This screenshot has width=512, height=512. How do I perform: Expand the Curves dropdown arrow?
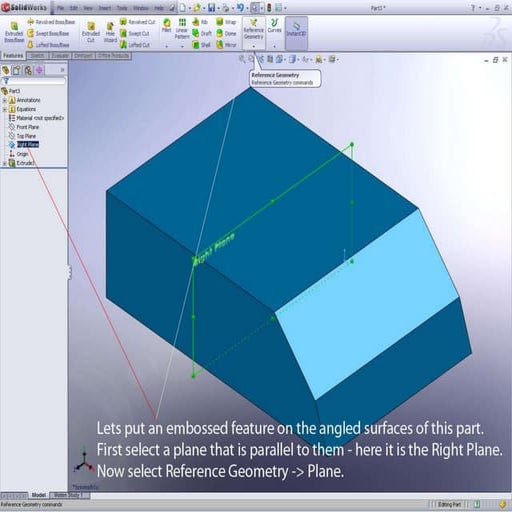274,47
